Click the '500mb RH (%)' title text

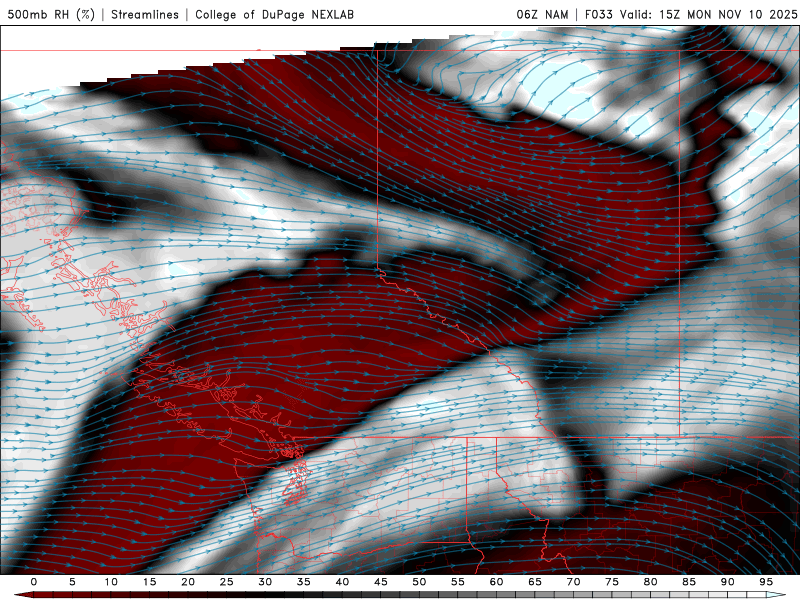click(x=51, y=14)
